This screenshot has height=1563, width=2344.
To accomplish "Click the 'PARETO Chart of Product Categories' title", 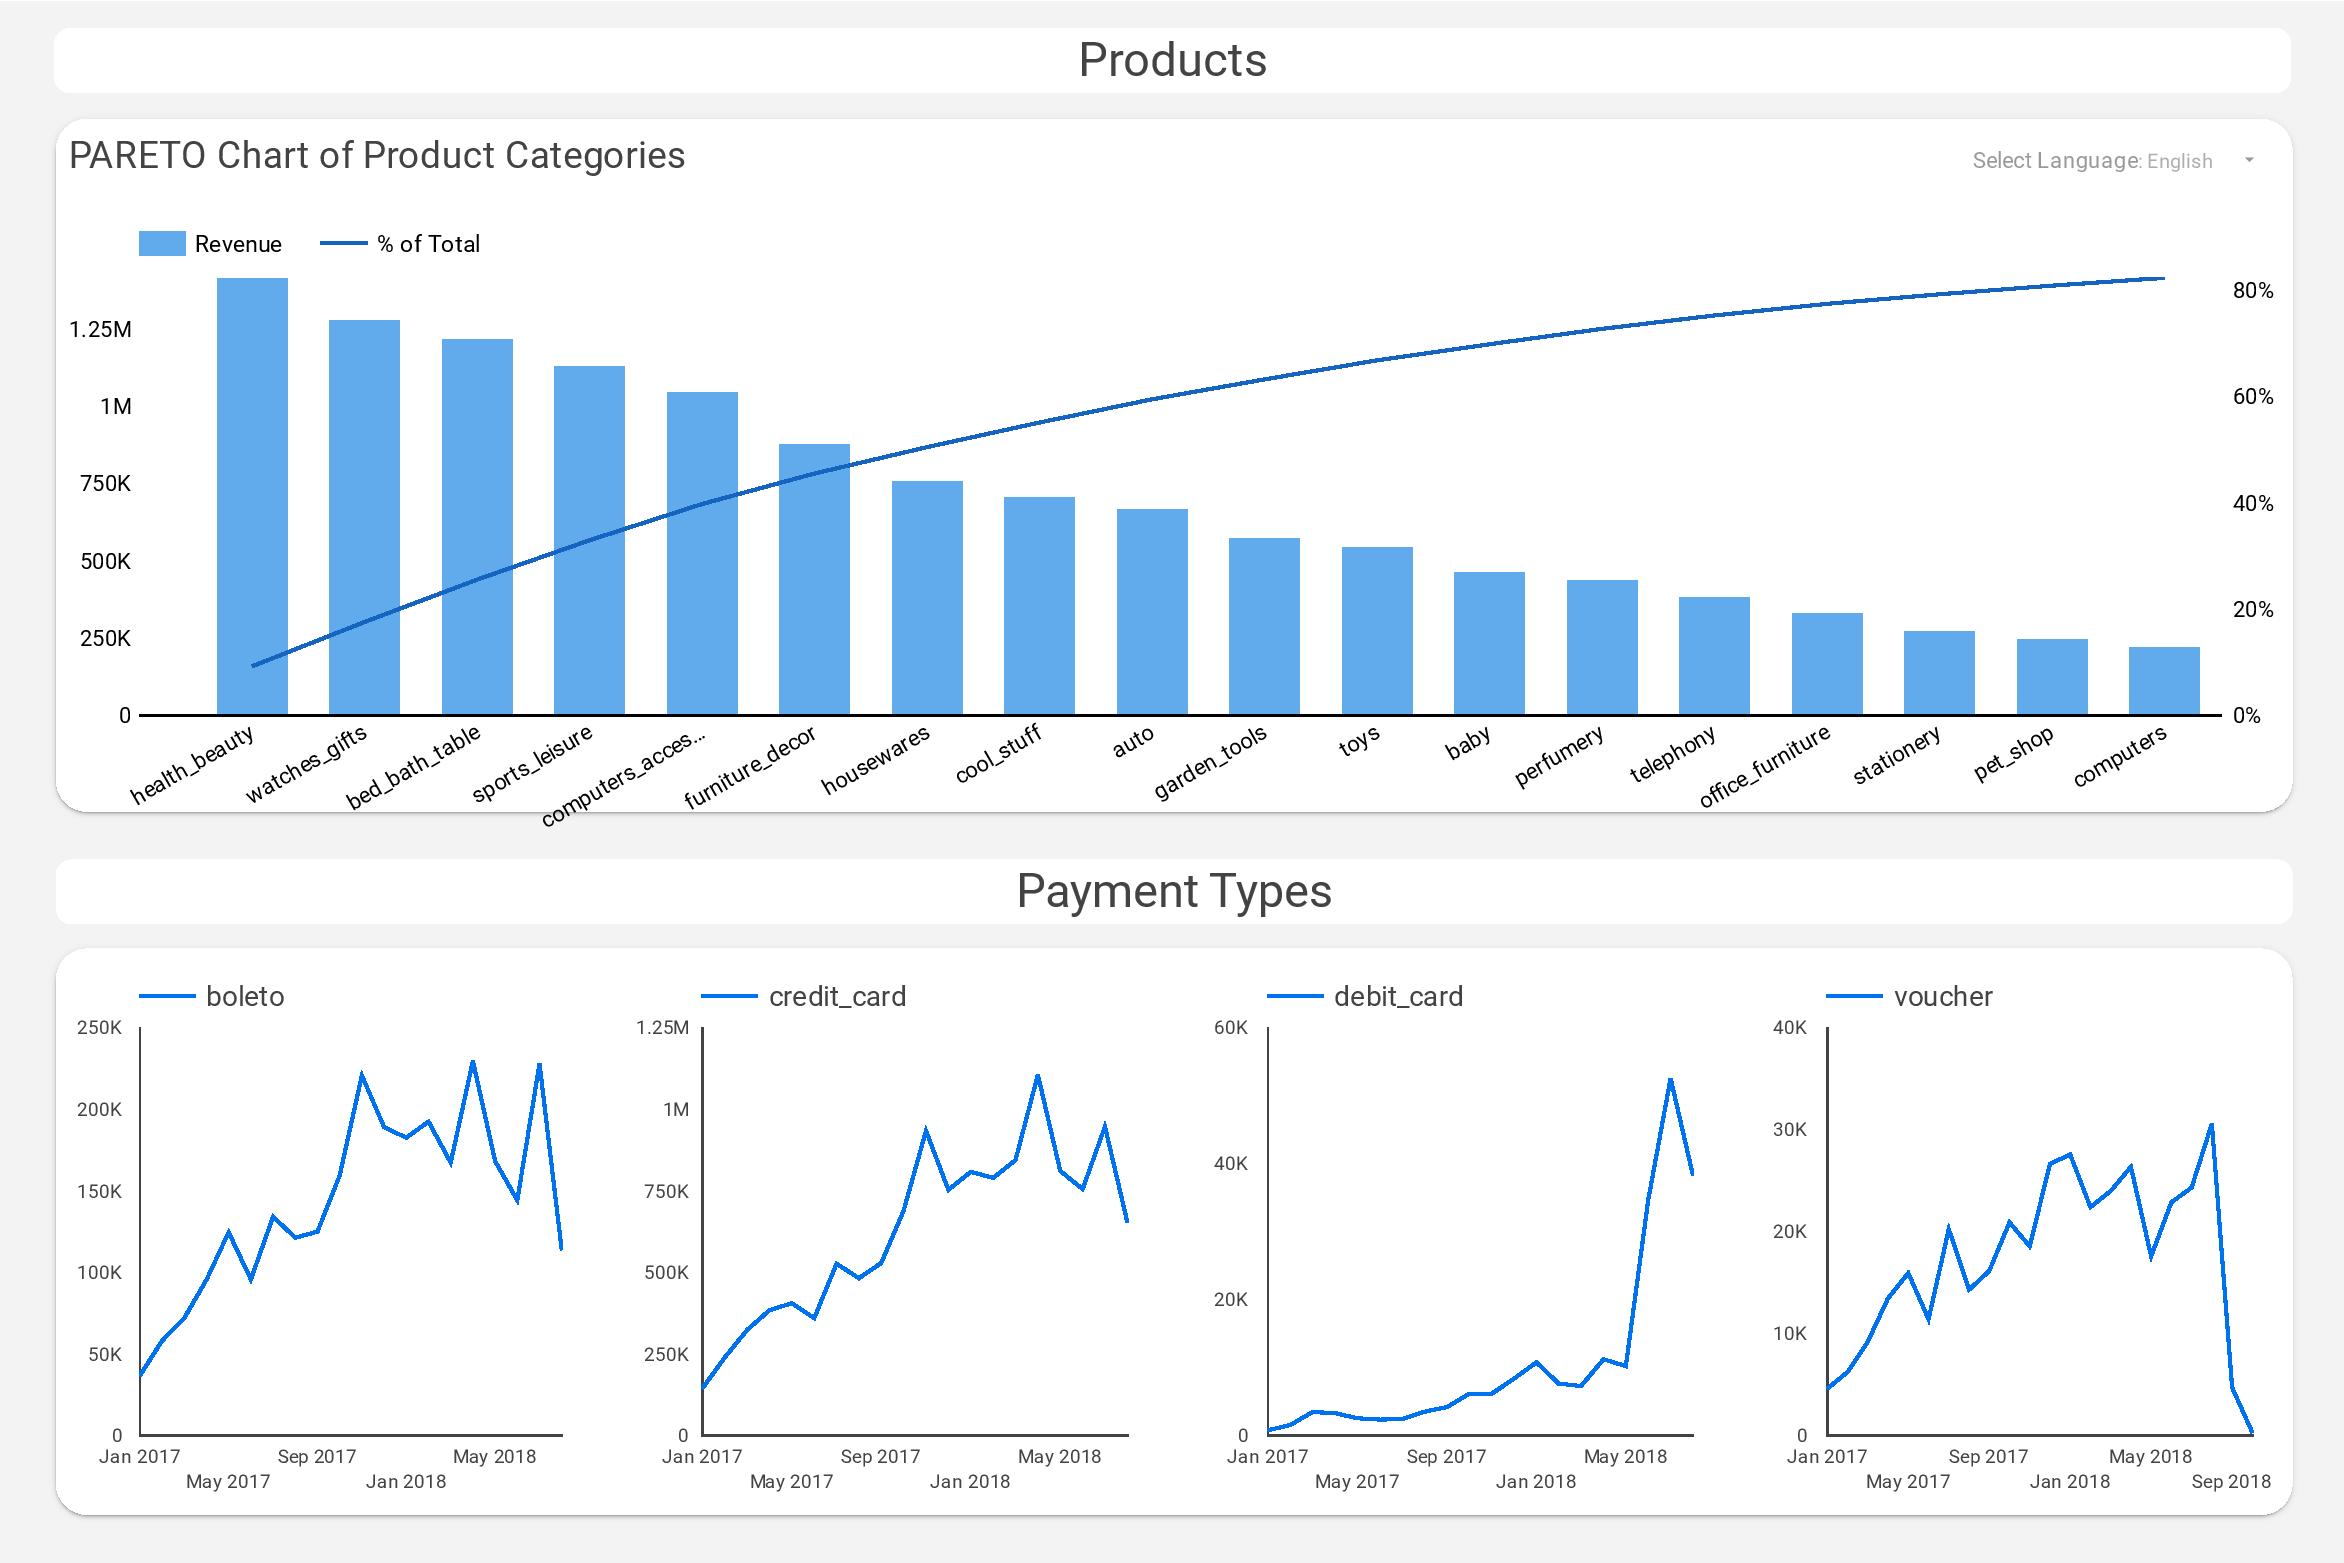I will 378,155.
